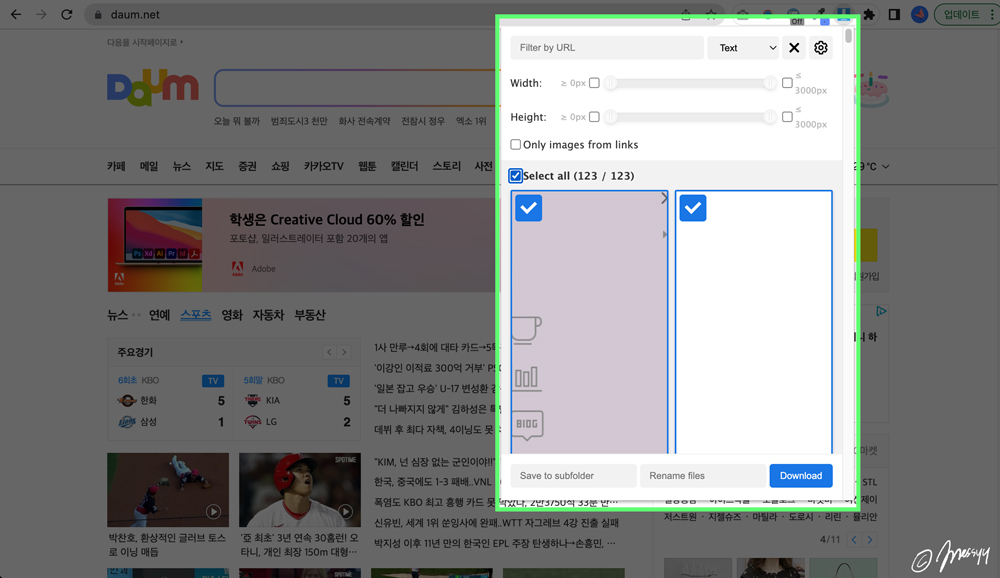Clear the filter using the X icon
This screenshot has width=1000, height=578.
[x=794, y=47]
